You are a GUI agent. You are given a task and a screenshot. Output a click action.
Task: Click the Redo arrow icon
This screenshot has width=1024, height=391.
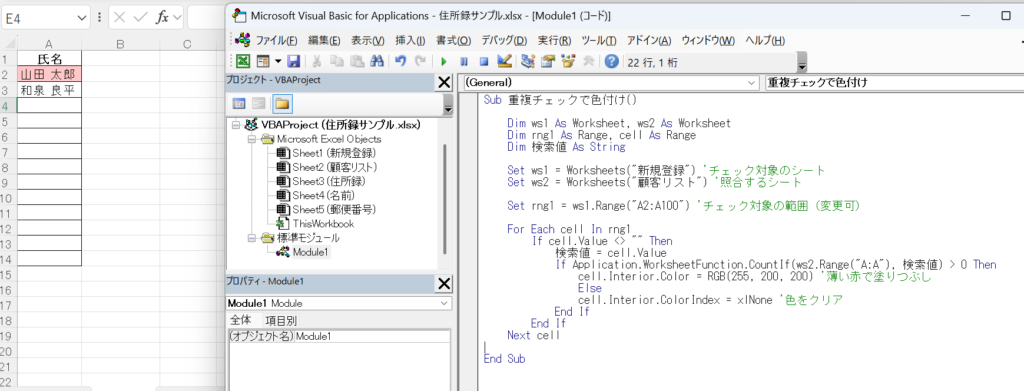tap(421, 61)
